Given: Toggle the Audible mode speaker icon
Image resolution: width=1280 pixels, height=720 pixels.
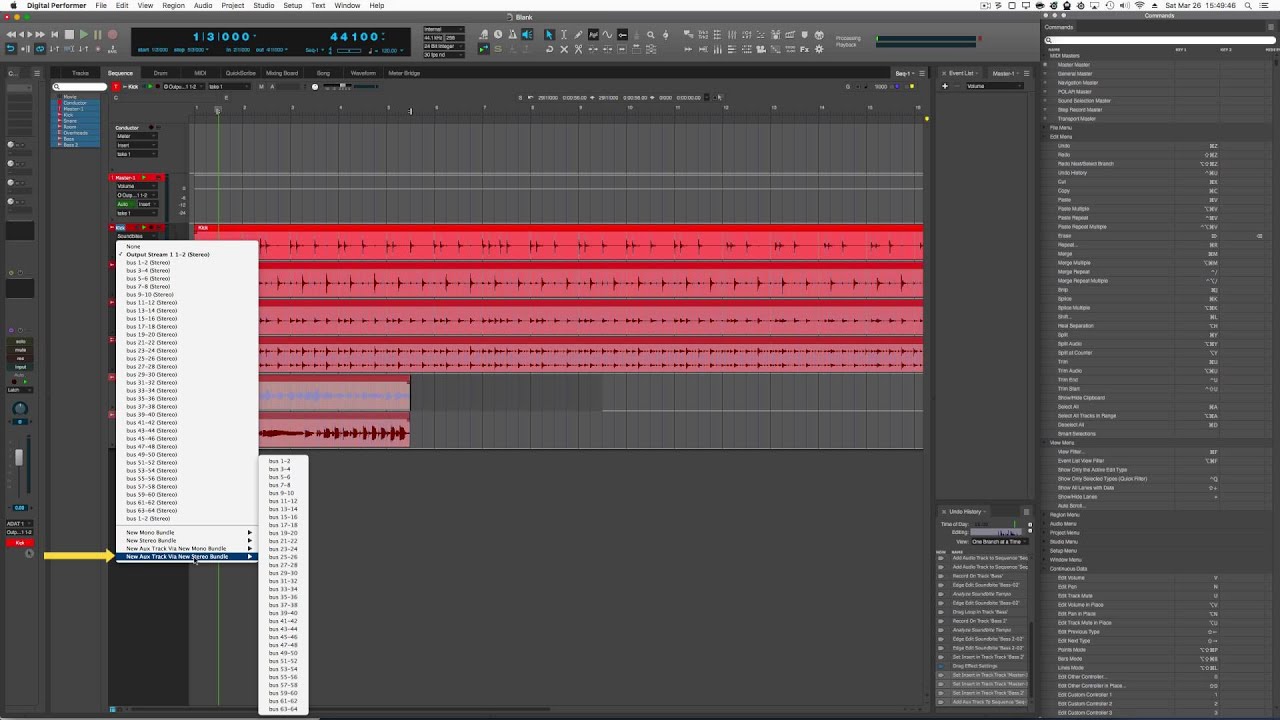Looking at the screenshot, I should (527, 34).
